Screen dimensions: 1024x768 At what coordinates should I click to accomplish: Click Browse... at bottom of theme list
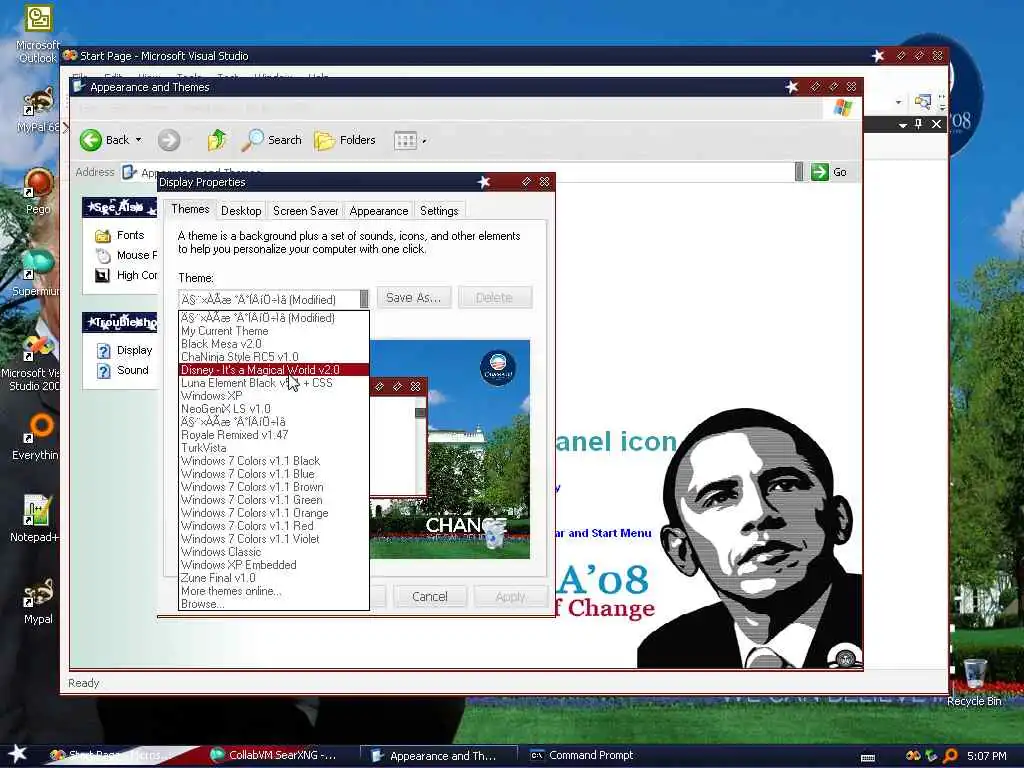point(274,605)
